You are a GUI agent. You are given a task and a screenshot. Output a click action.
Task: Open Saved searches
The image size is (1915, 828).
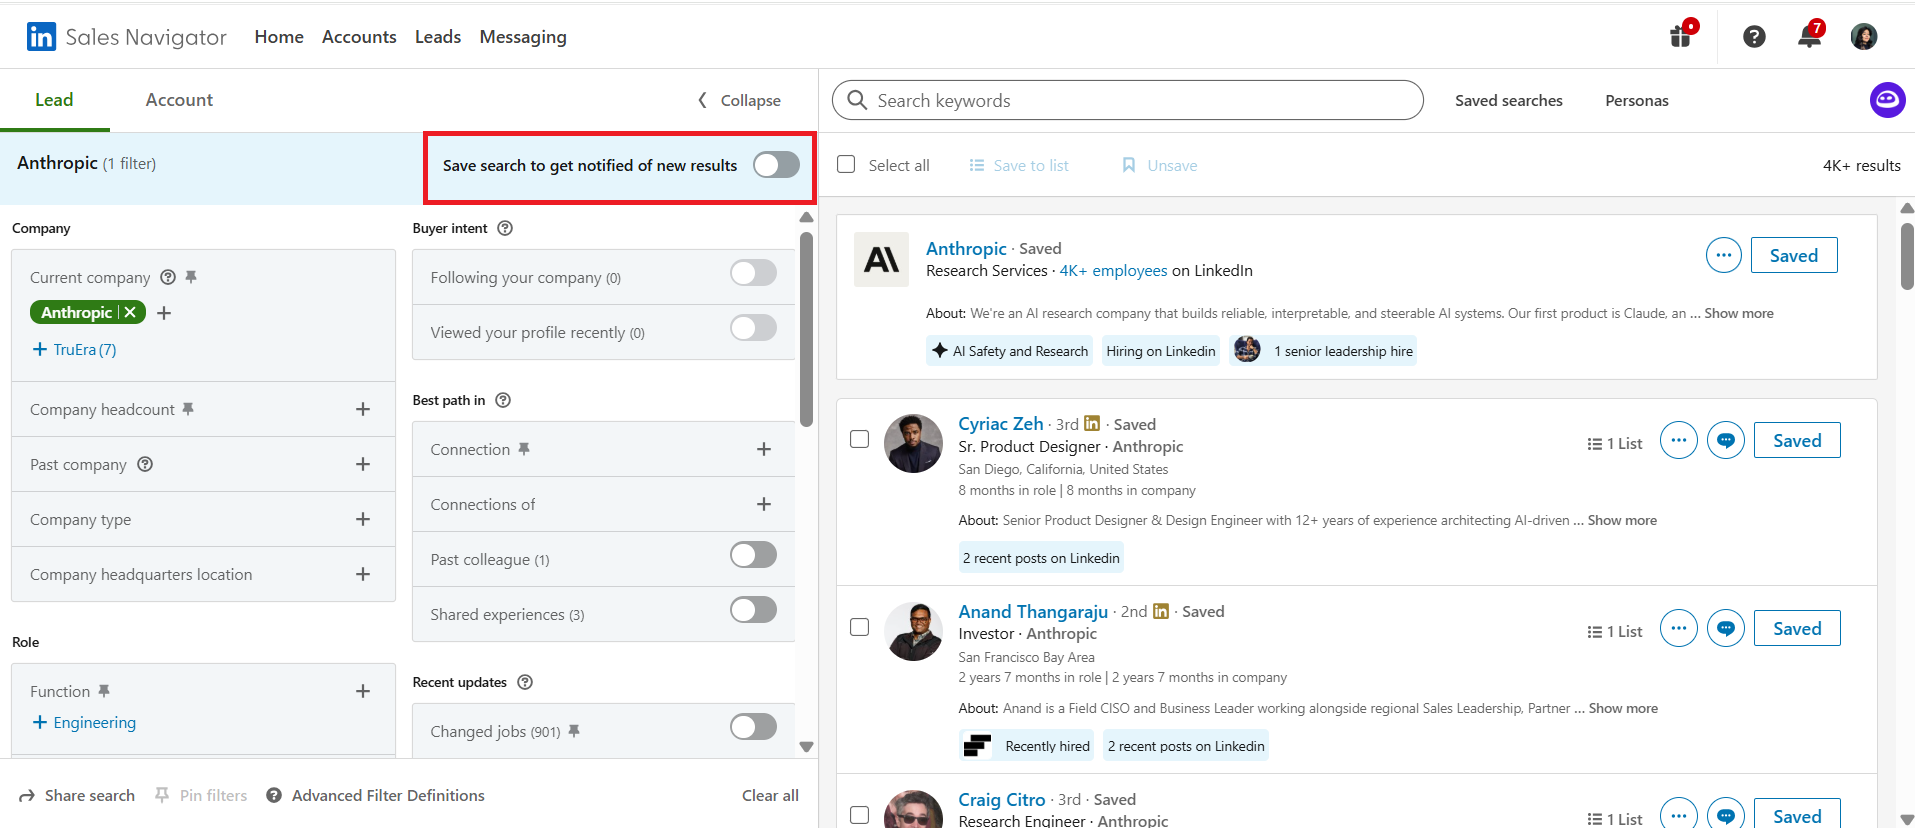click(x=1509, y=100)
